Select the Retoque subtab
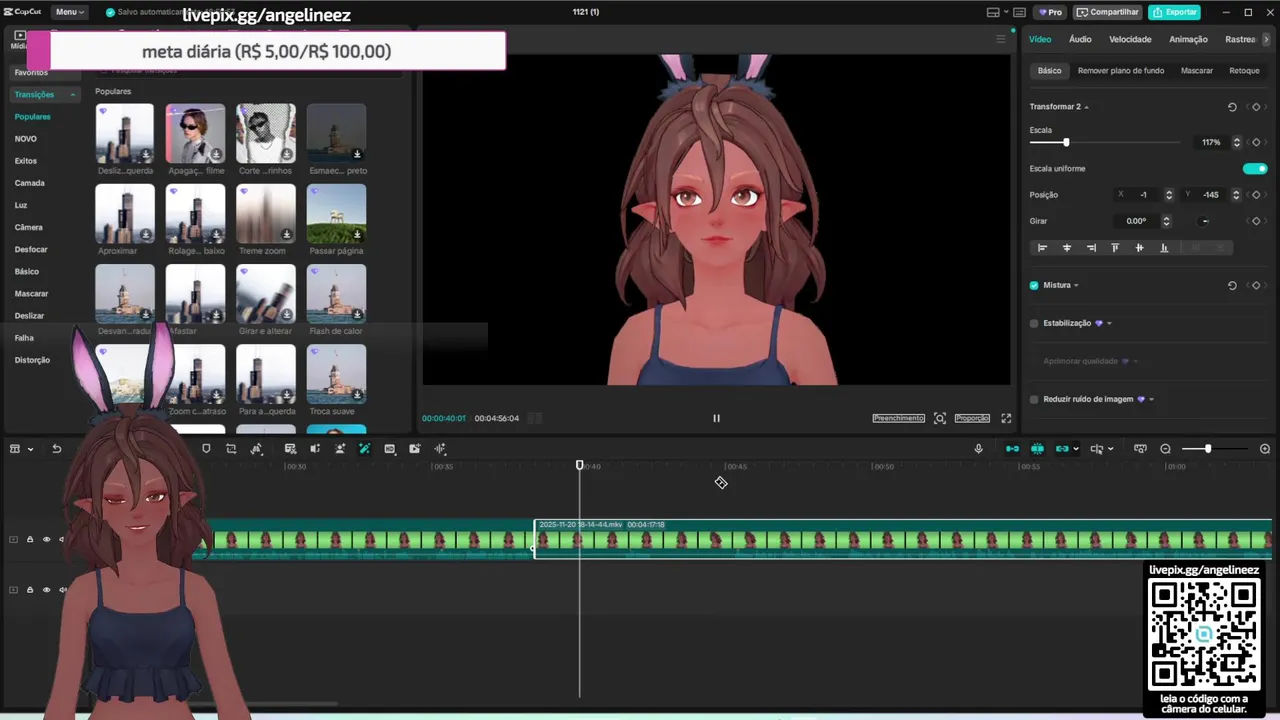Screen dimensions: 1280x720 [1244, 71]
